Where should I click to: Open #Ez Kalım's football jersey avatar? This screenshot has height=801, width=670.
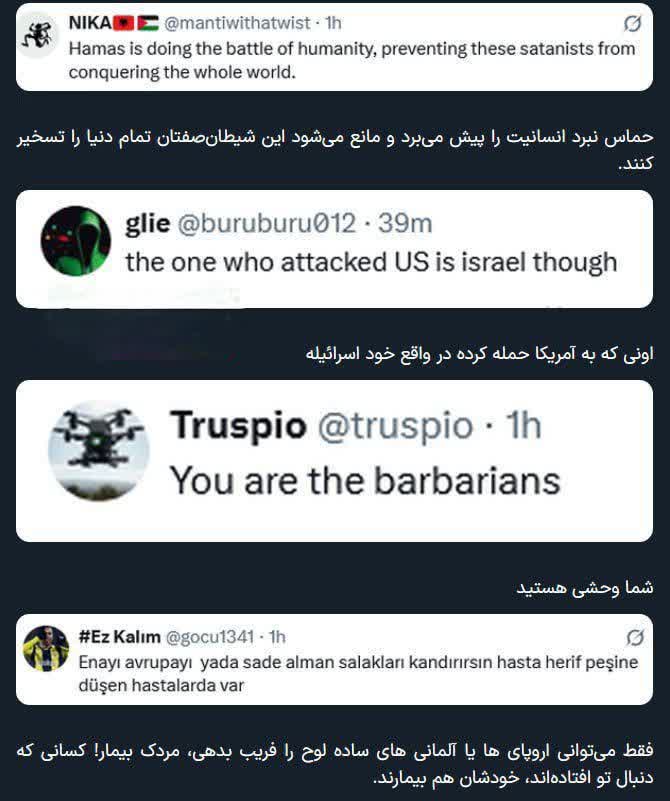[x=46, y=648]
